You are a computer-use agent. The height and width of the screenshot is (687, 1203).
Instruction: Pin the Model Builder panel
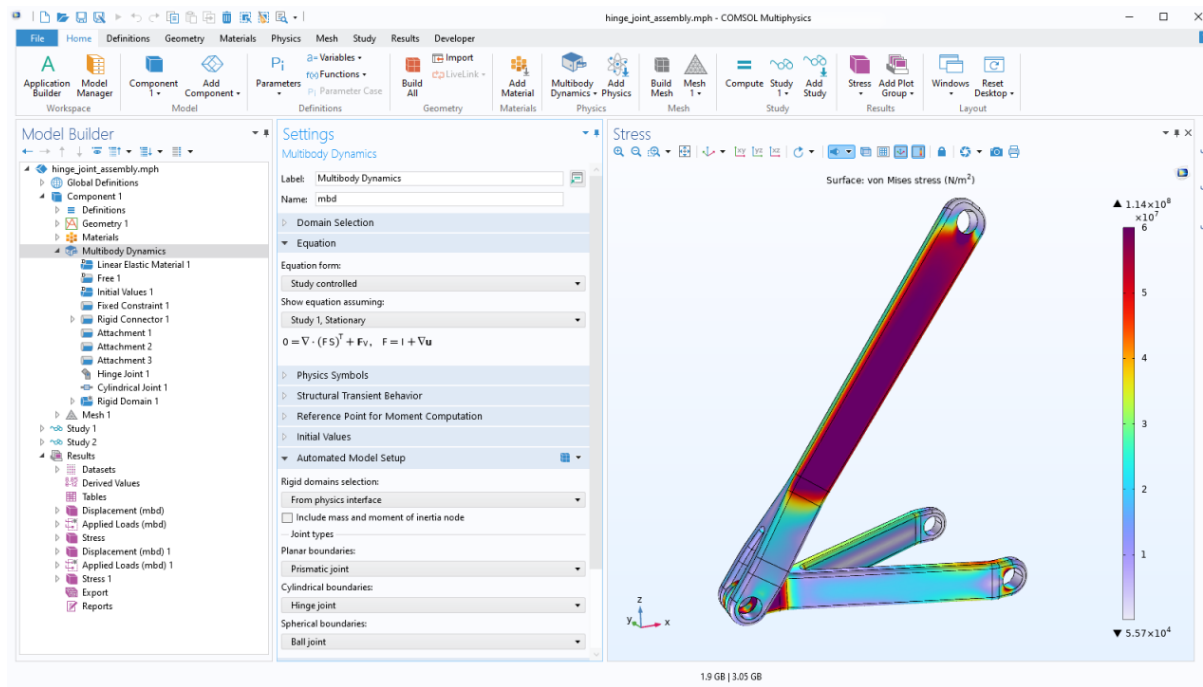[266, 133]
